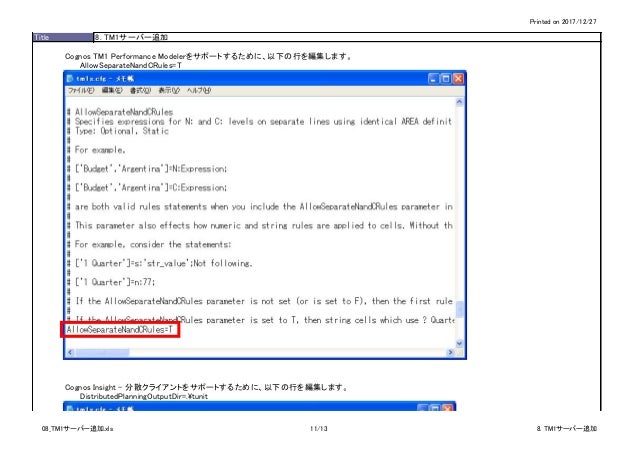The height and width of the screenshot is (451, 638).
Task: Click the ['Budget','Argentina']=C:Expression; line
Action: click(x=147, y=188)
